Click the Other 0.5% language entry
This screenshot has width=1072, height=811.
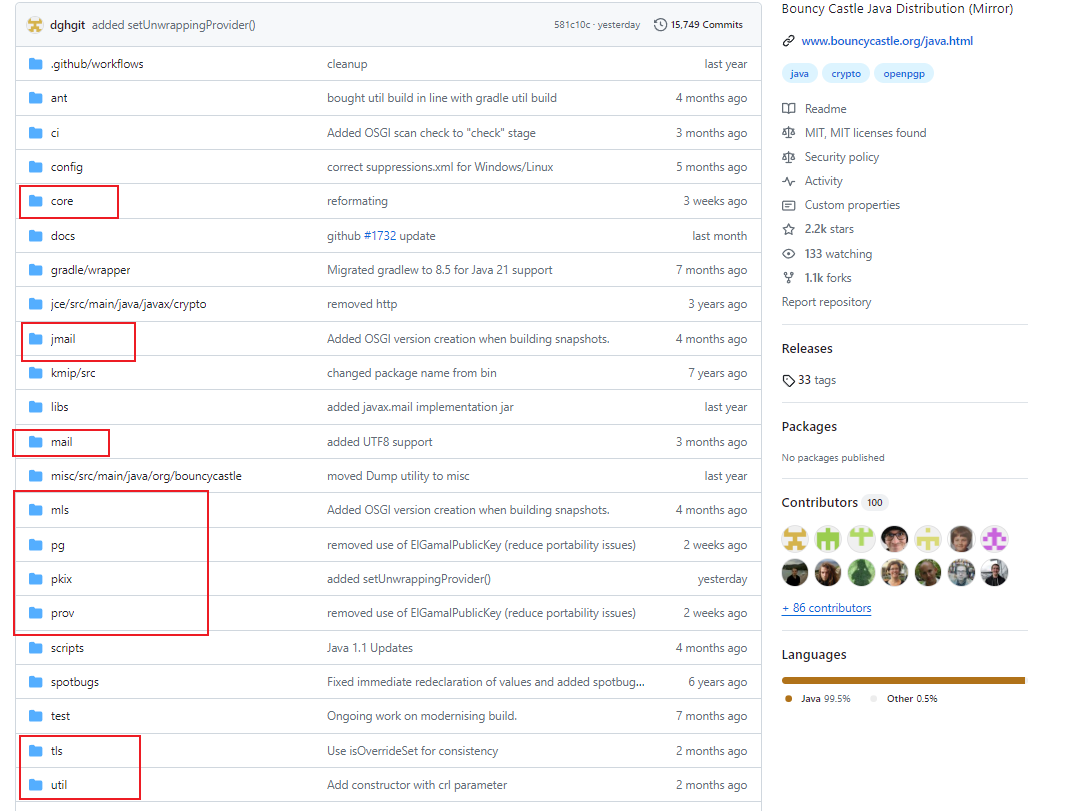(x=904, y=699)
